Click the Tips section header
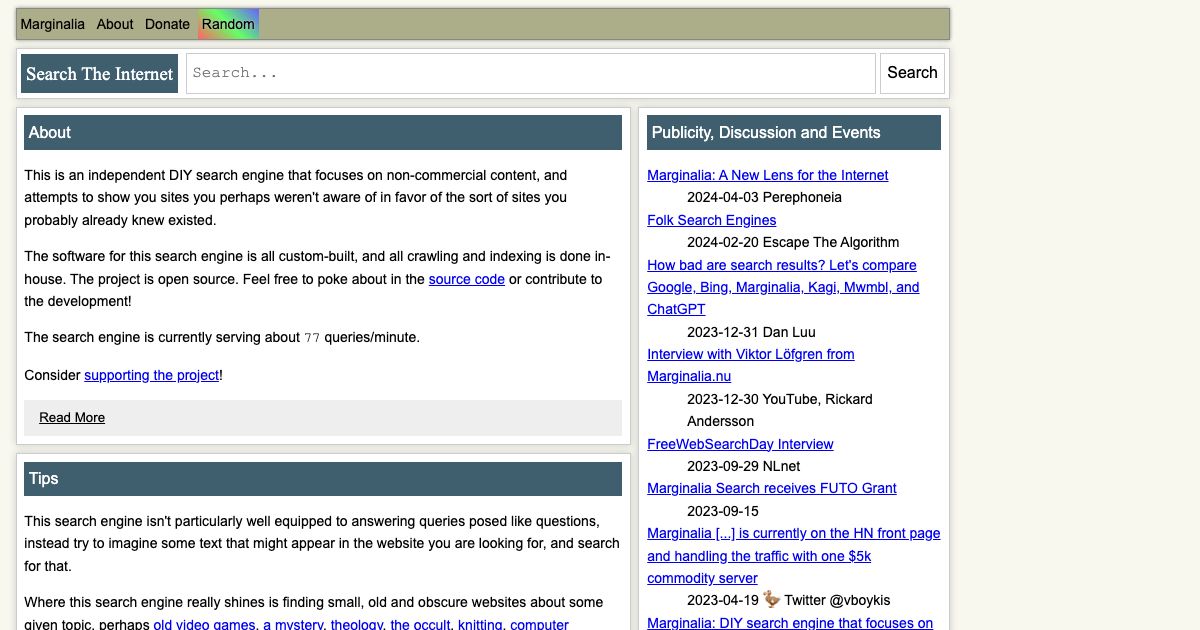Screen dimensions: 1200x630 (44, 479)
